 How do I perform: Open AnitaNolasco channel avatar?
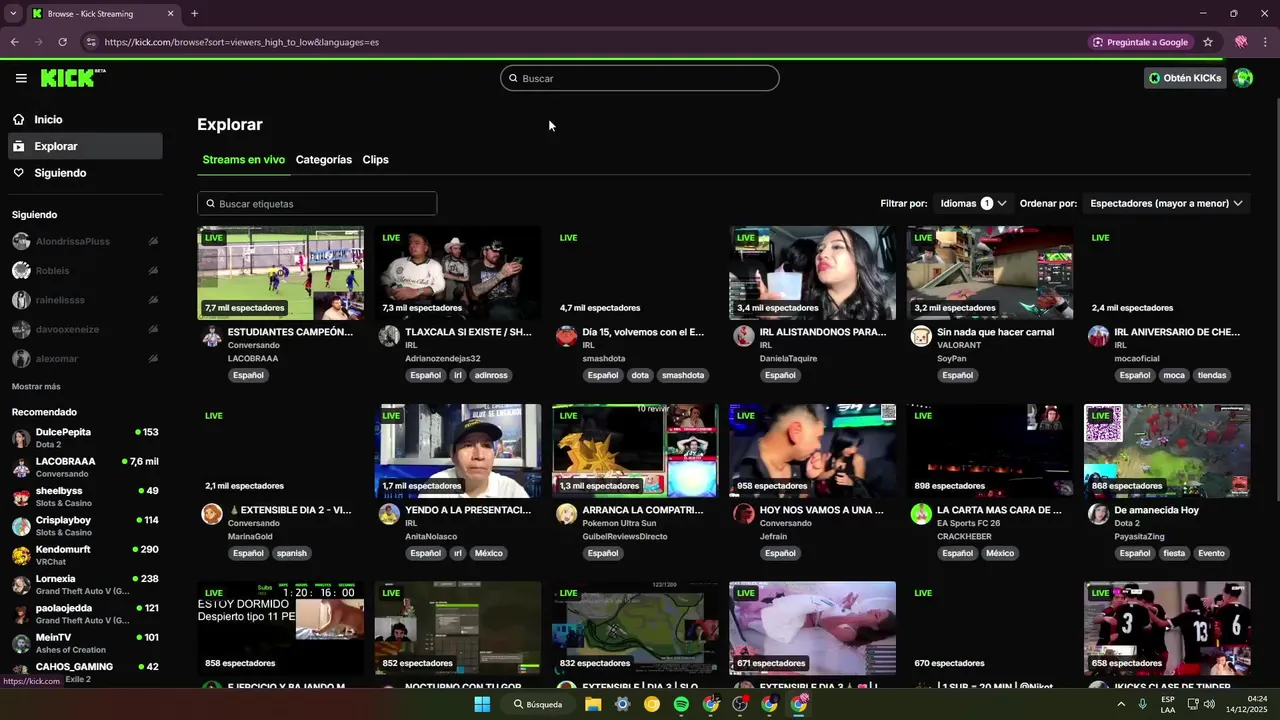pyautogui.click(x=389, y=514)
